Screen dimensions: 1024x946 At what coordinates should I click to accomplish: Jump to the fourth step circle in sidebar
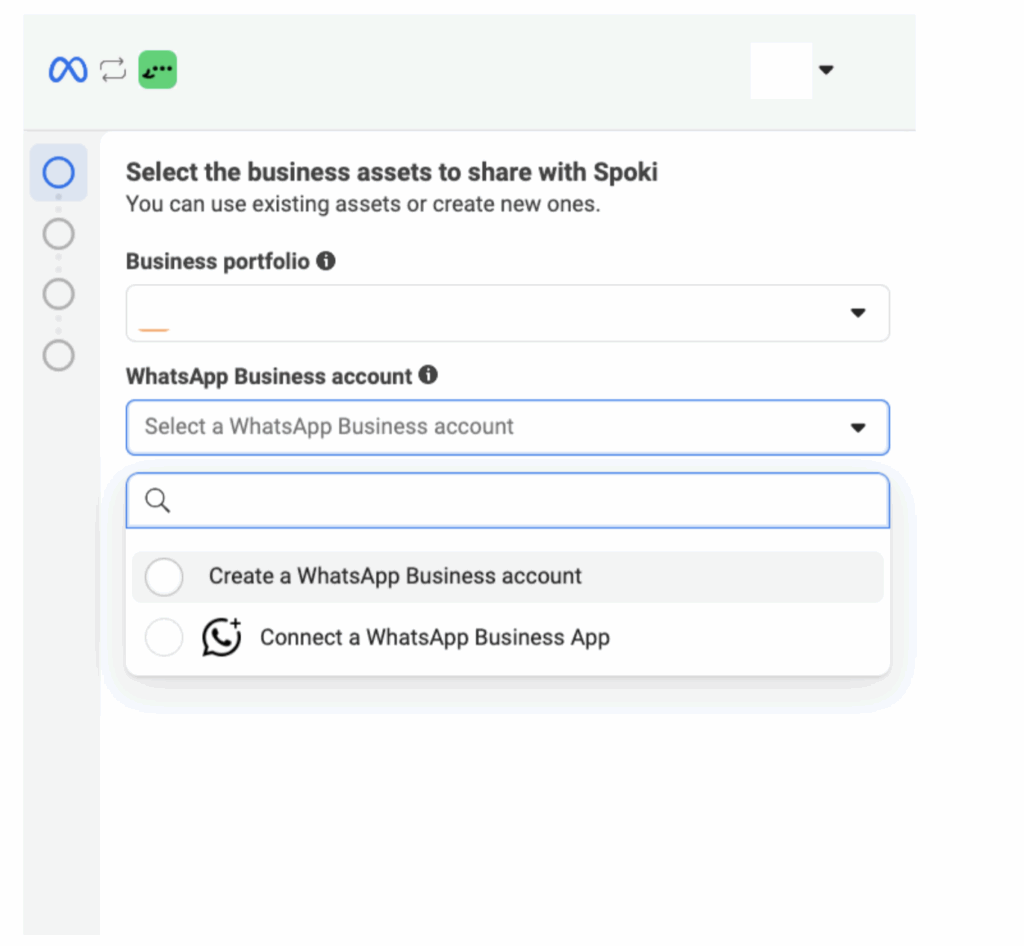(x=59, y=355)
